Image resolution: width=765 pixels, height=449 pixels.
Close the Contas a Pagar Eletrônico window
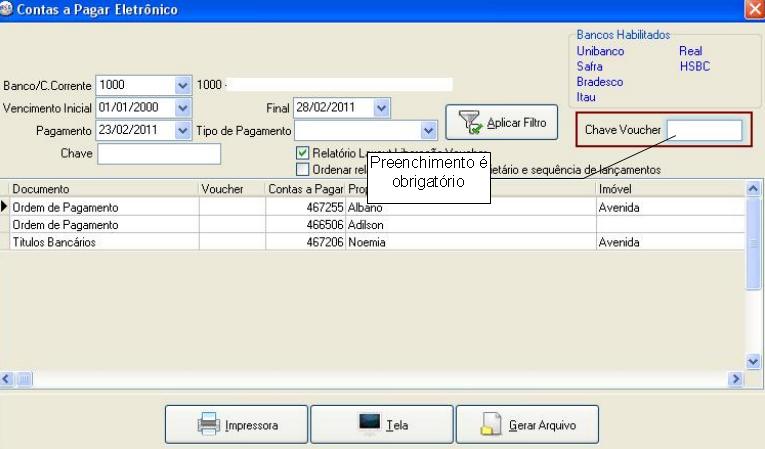[754, 9]
